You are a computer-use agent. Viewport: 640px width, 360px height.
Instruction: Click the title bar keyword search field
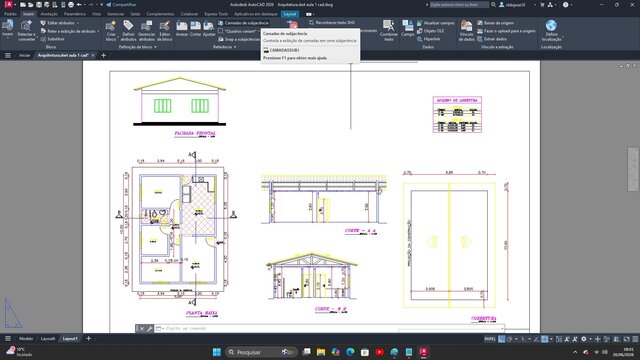pos(459,4)
